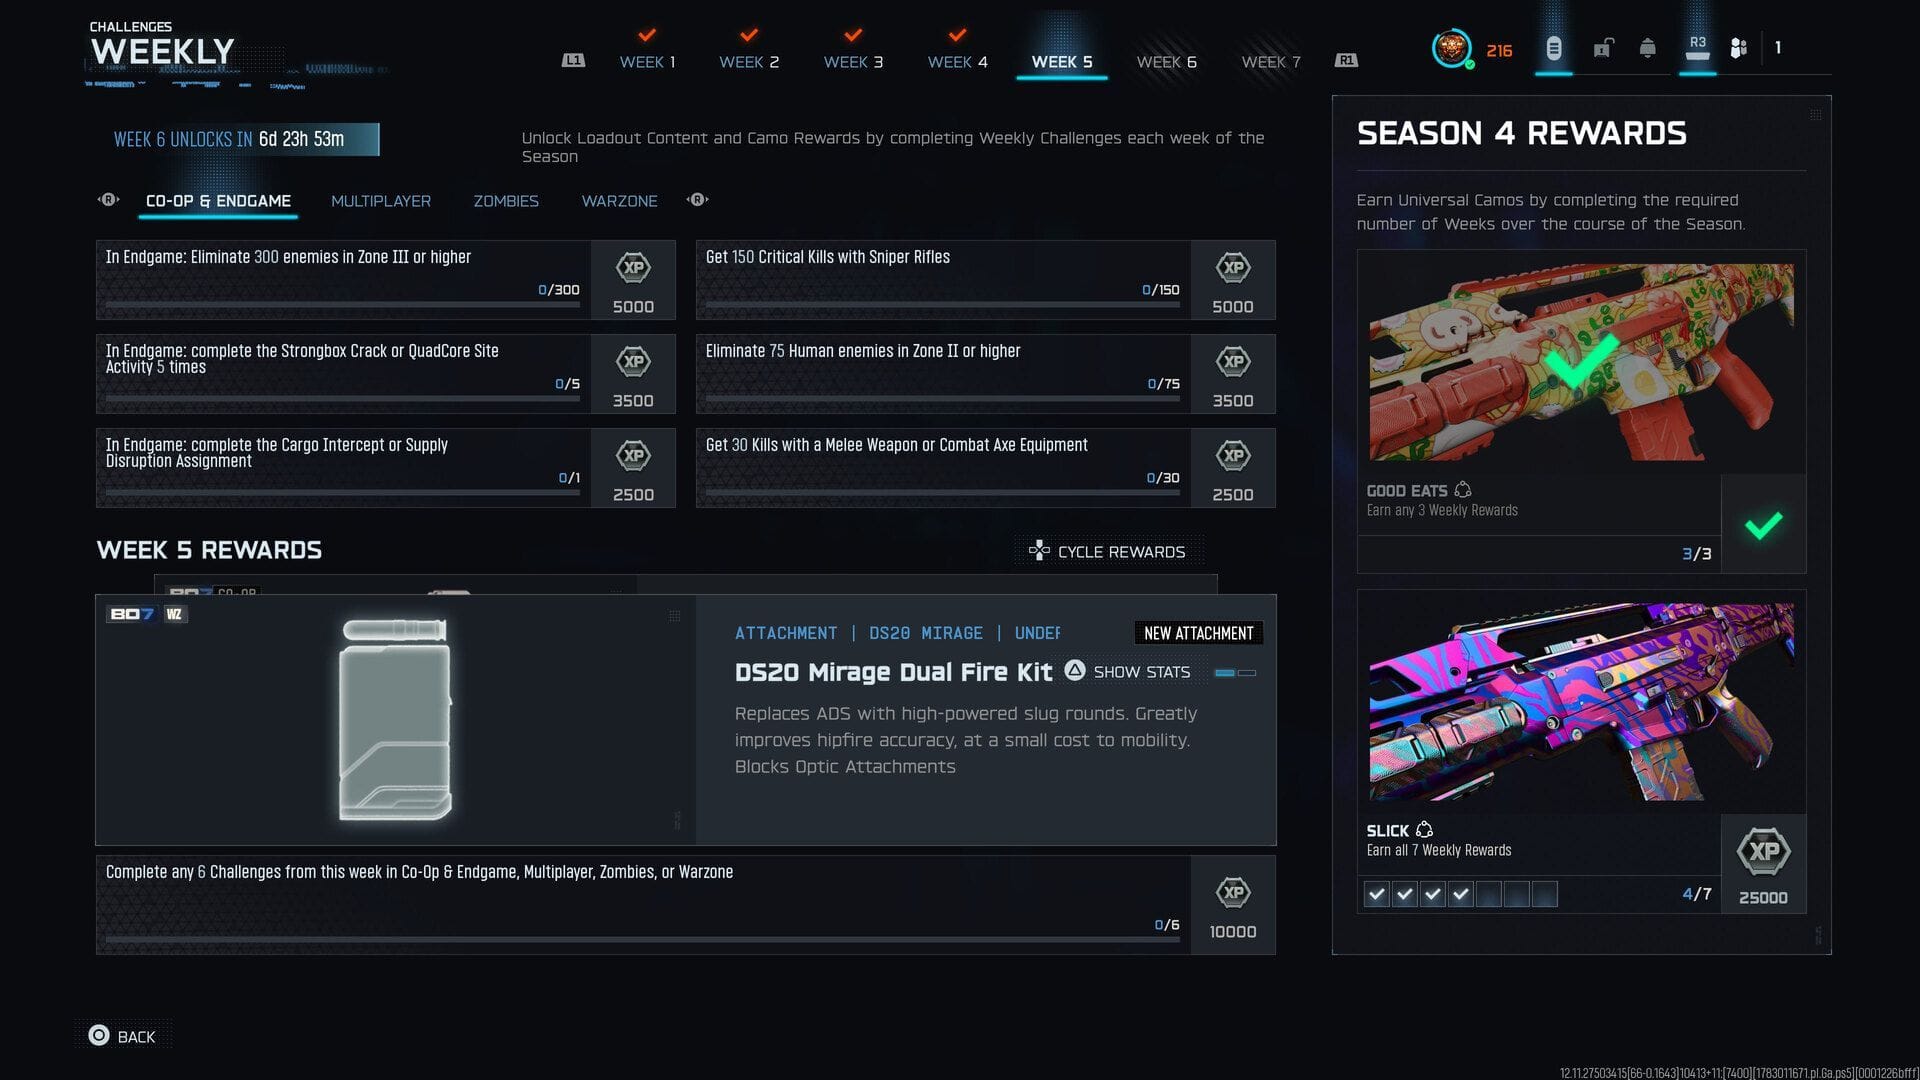Viewport: 1920px width, 1080px height.
Task: Open the battle pass token icon
Action: [1554, 48]
